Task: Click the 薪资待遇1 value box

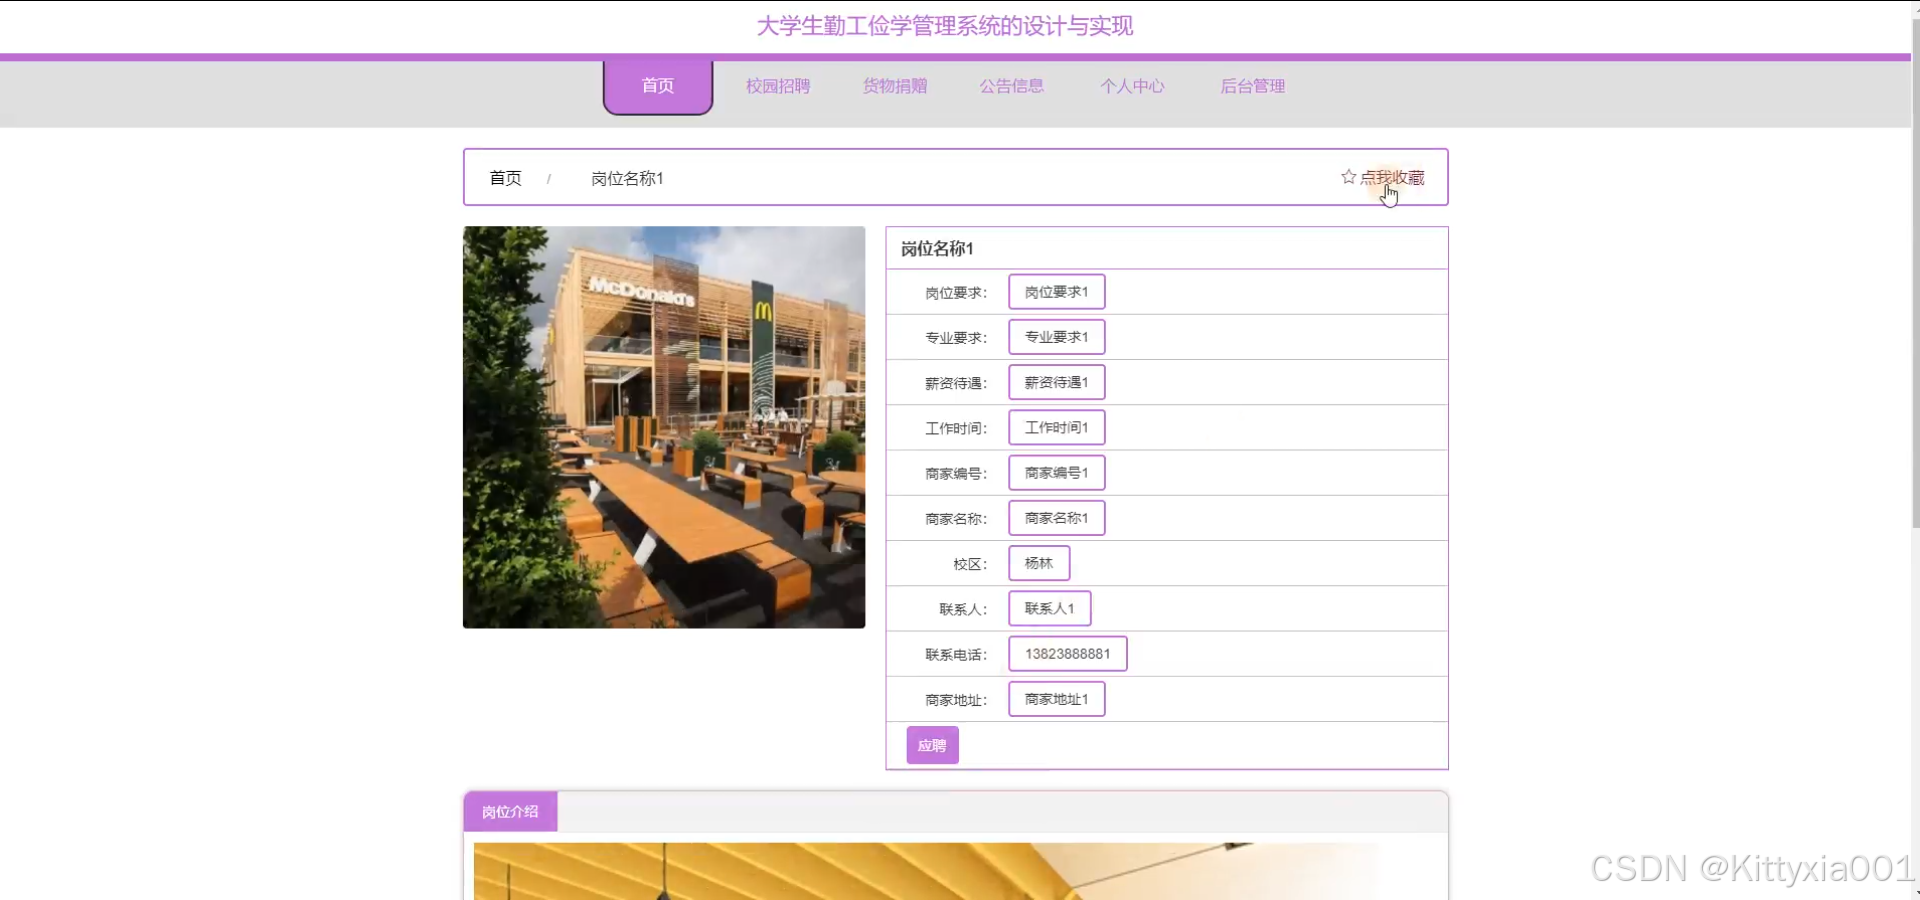Action: (x=1056, y=382)
